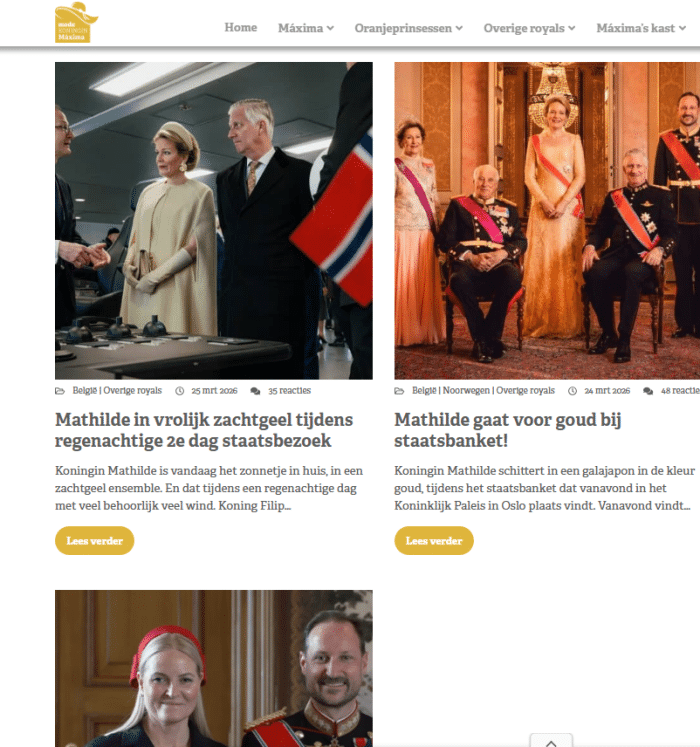Screen dimensions: 700x747
Task: Open the photo of Mathilde in yellow cape
Action: (213, 221)
